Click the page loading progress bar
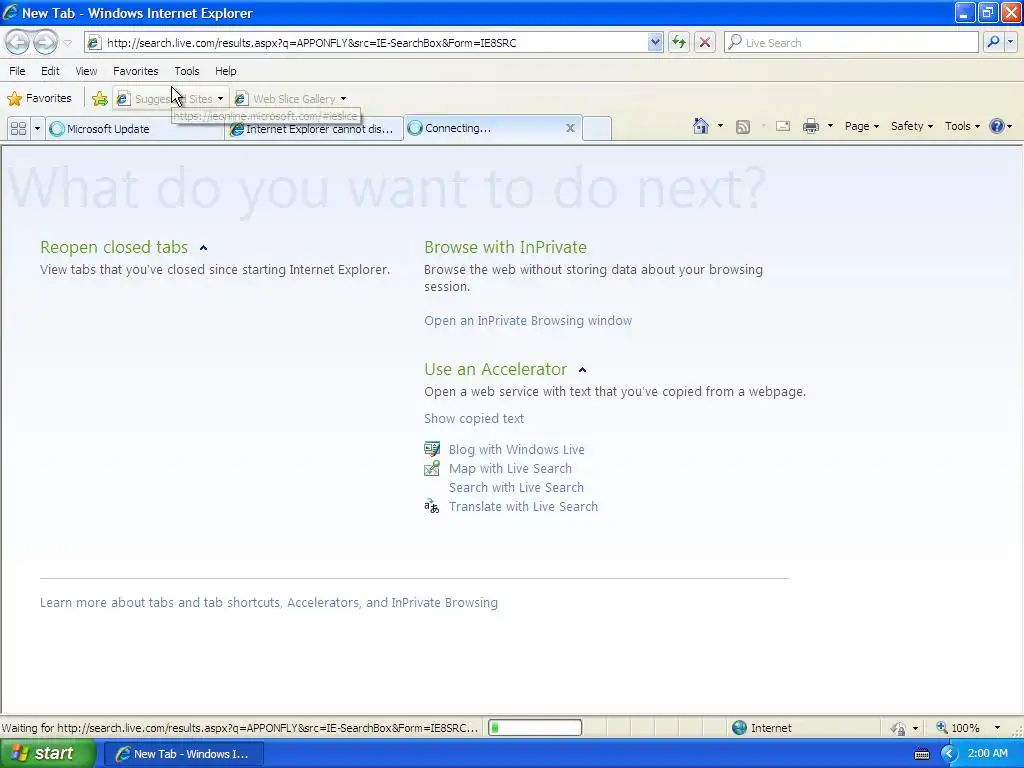The width and height of the screenshot is (1024, 768). (x=535, y=728)
